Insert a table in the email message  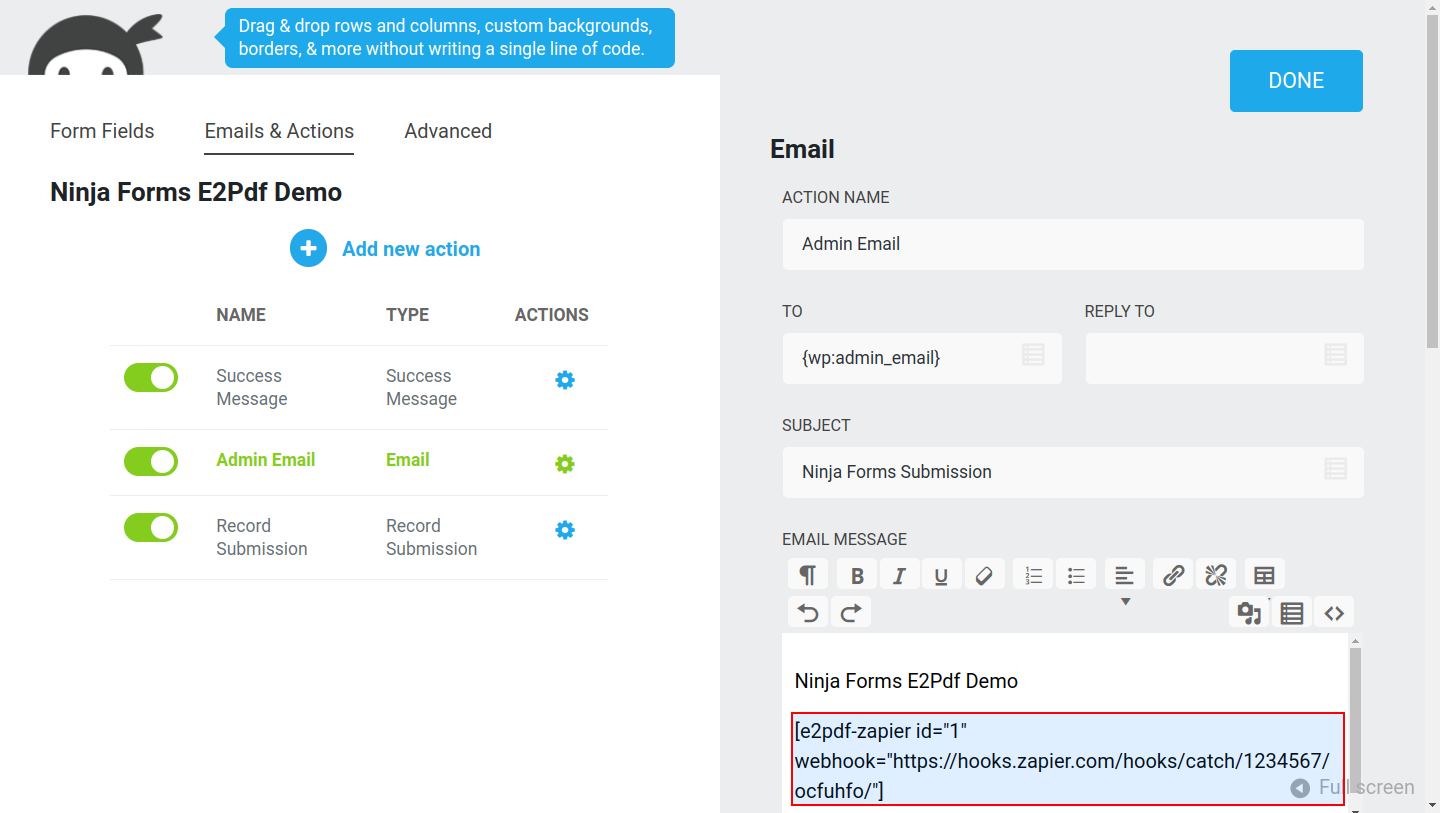(x=1264, y=575)
